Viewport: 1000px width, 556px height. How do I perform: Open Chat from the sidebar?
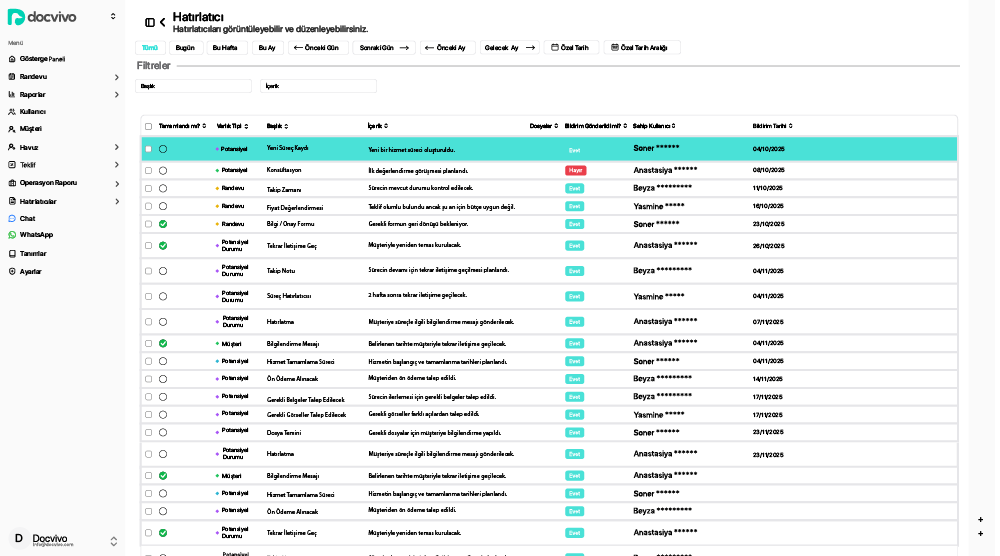coord(27,218)
